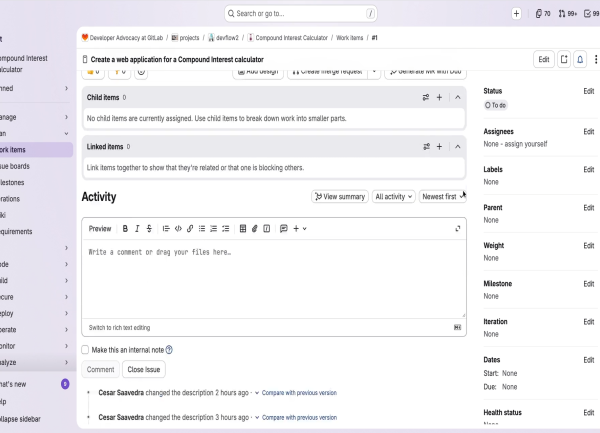The image size is (600, 433).
Task: Click the Close issue button
Action: click(x=143, y=370)
